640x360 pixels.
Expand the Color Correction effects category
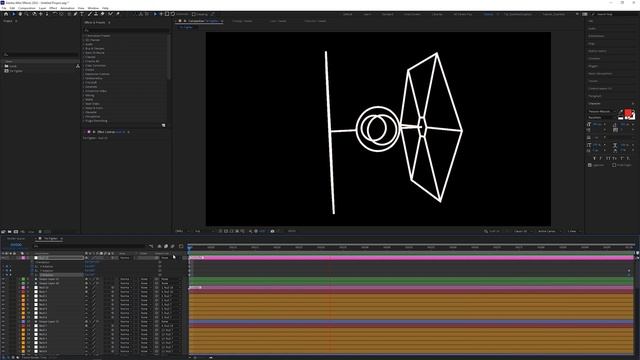click(84, 65)
